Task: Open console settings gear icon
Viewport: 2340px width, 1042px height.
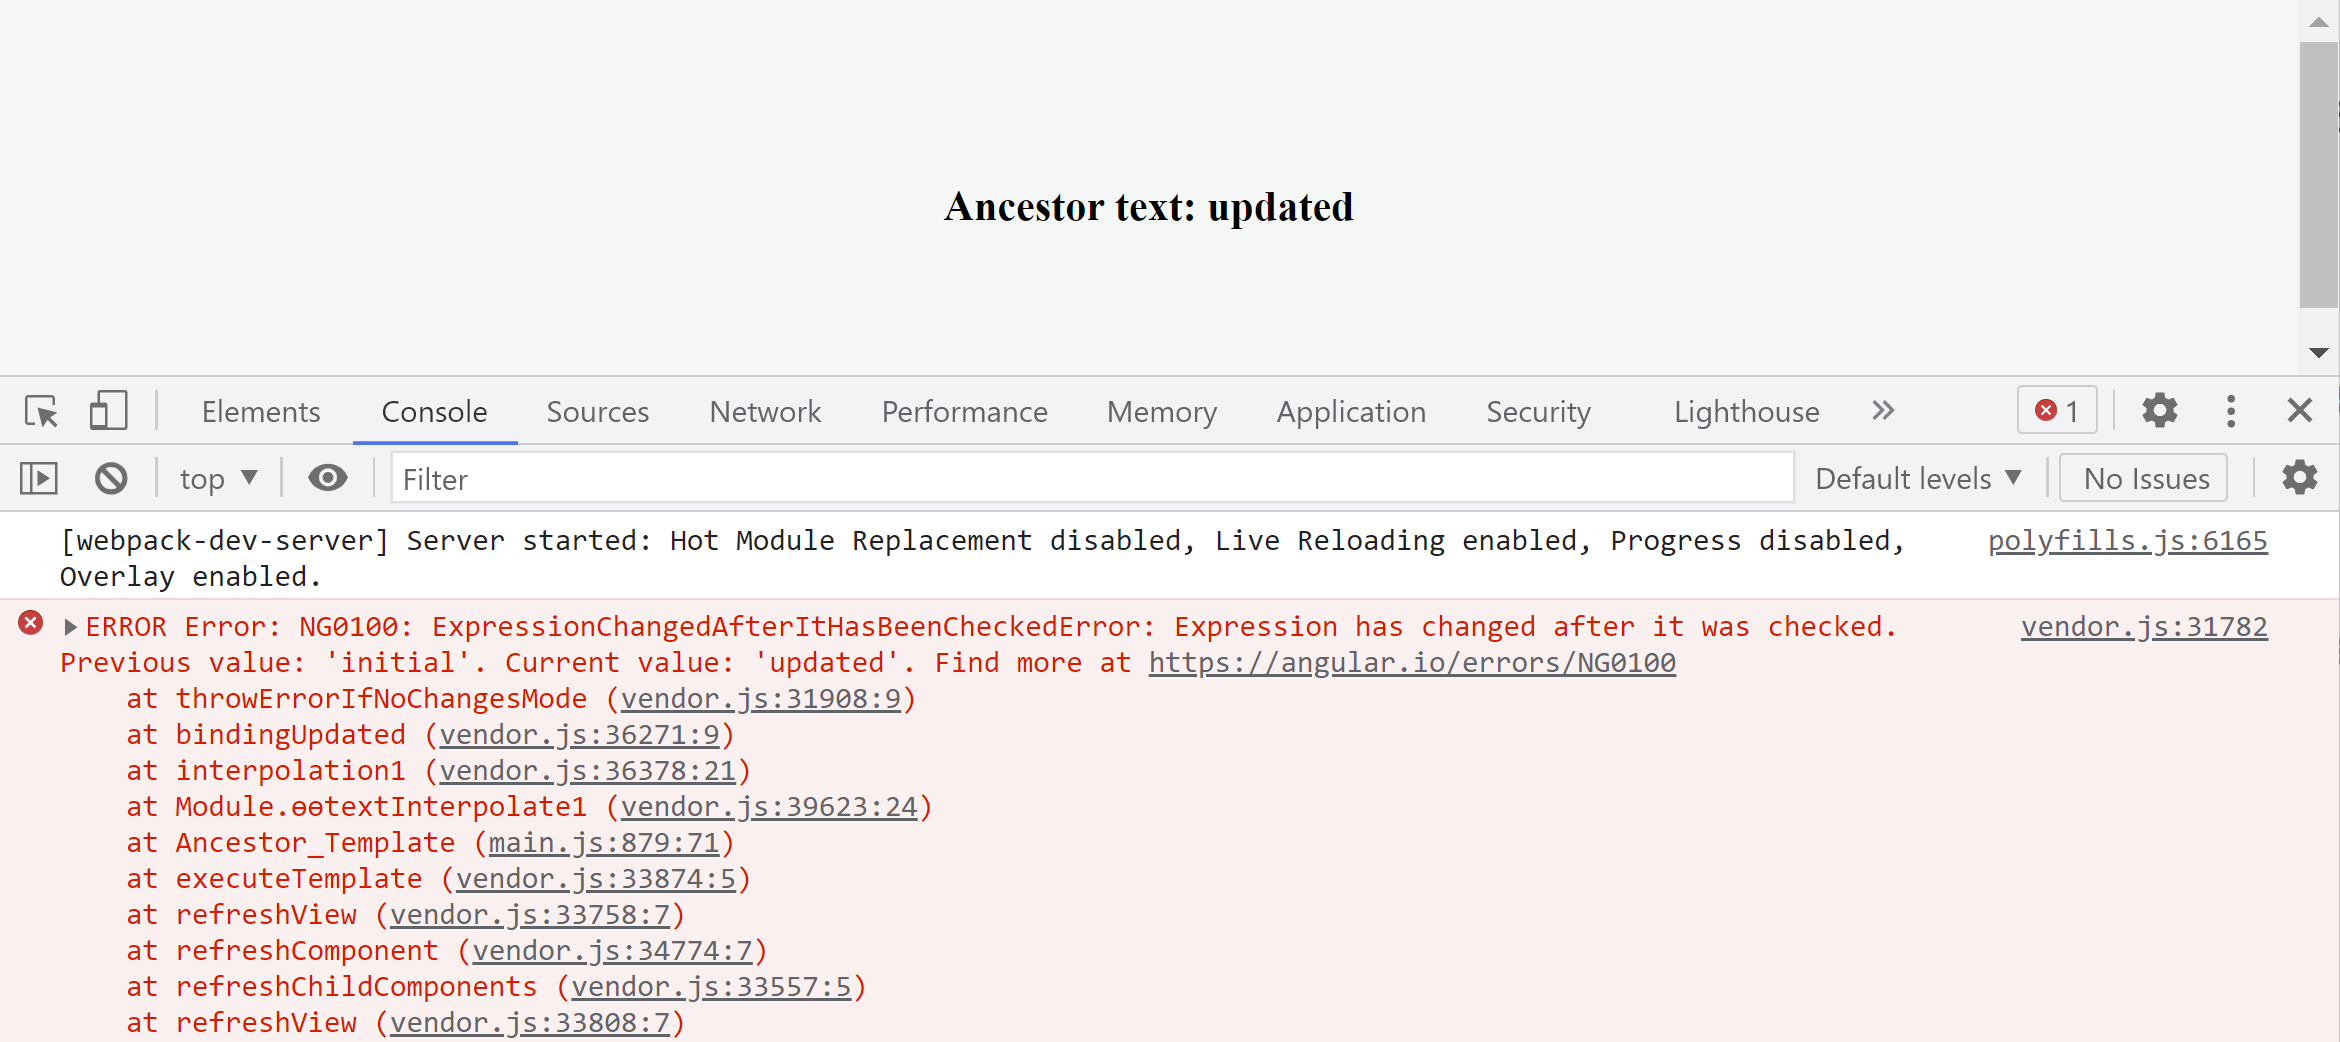Action: pos(2299,479)
